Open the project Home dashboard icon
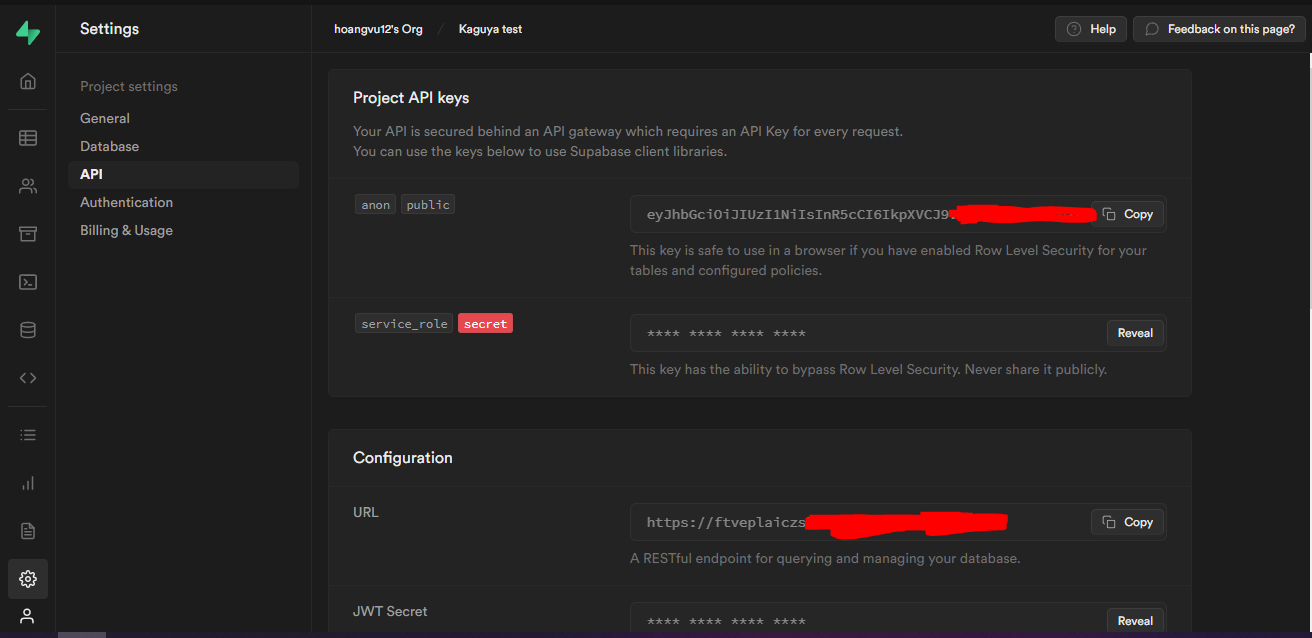 coord(27,81)
